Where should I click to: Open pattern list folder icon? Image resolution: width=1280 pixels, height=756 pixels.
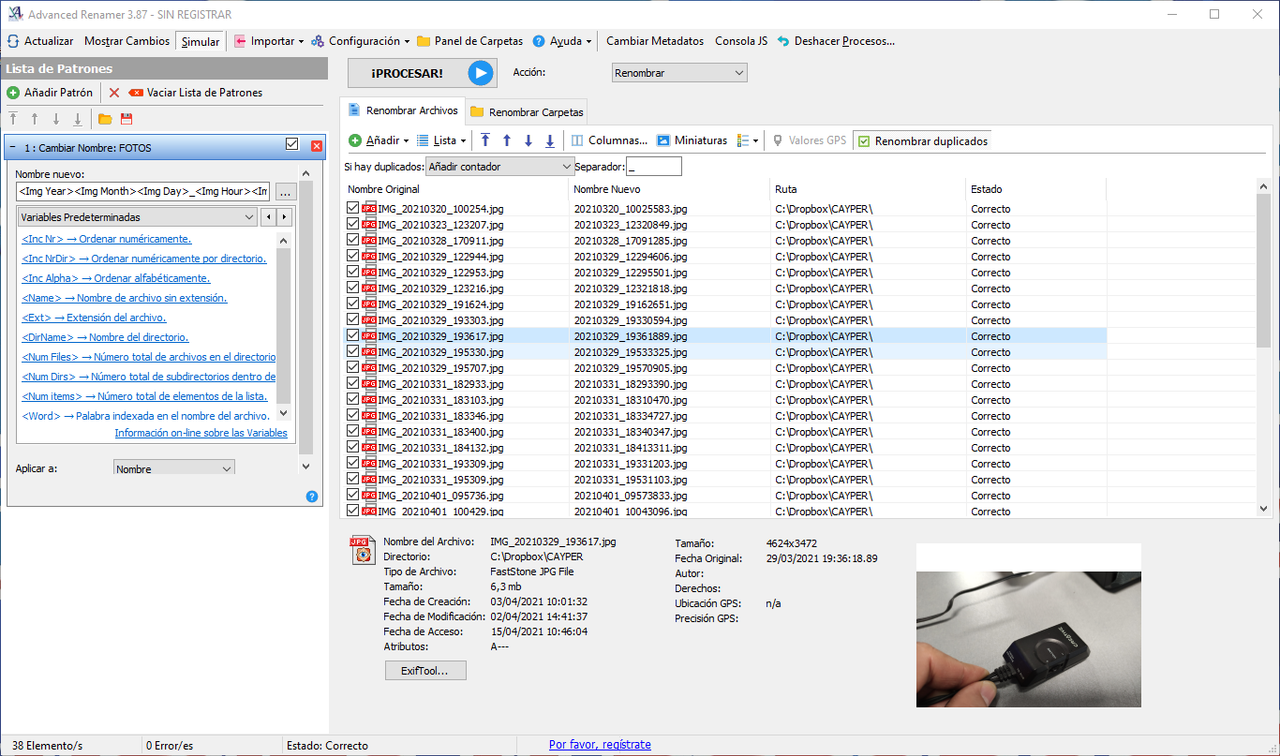tap(105, 119)
